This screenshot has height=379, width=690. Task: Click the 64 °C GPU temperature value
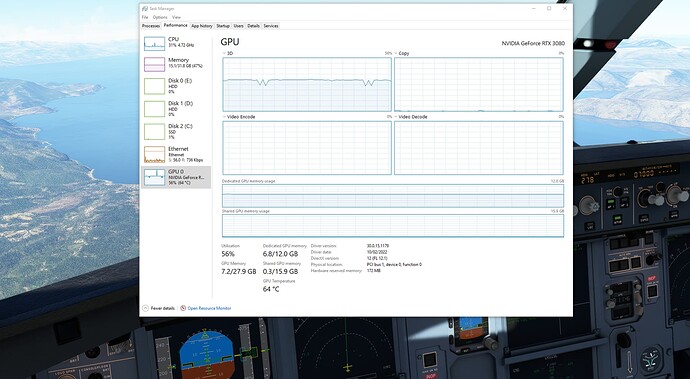tap(271, 289)
